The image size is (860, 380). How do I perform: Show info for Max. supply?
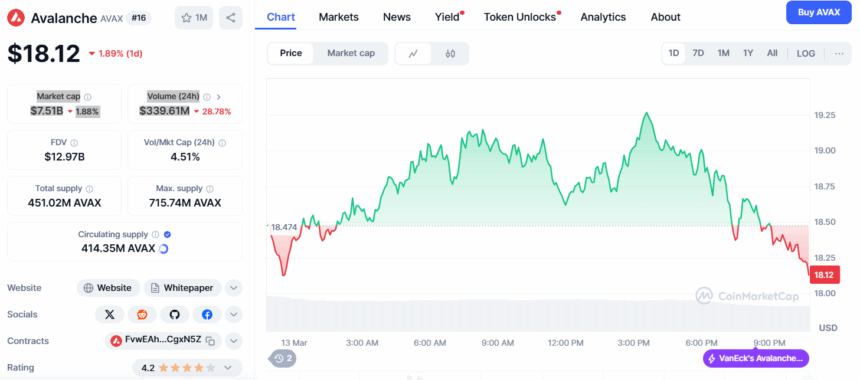pyautogui.click(x=210, y=189)
